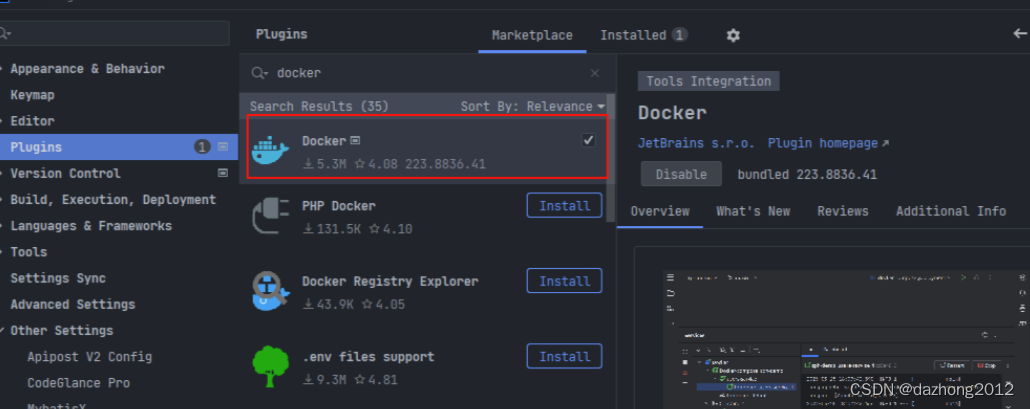This screenshot has height=409, width=1030.
Task: Open the Reviews tab
Action: coord(843,211)
